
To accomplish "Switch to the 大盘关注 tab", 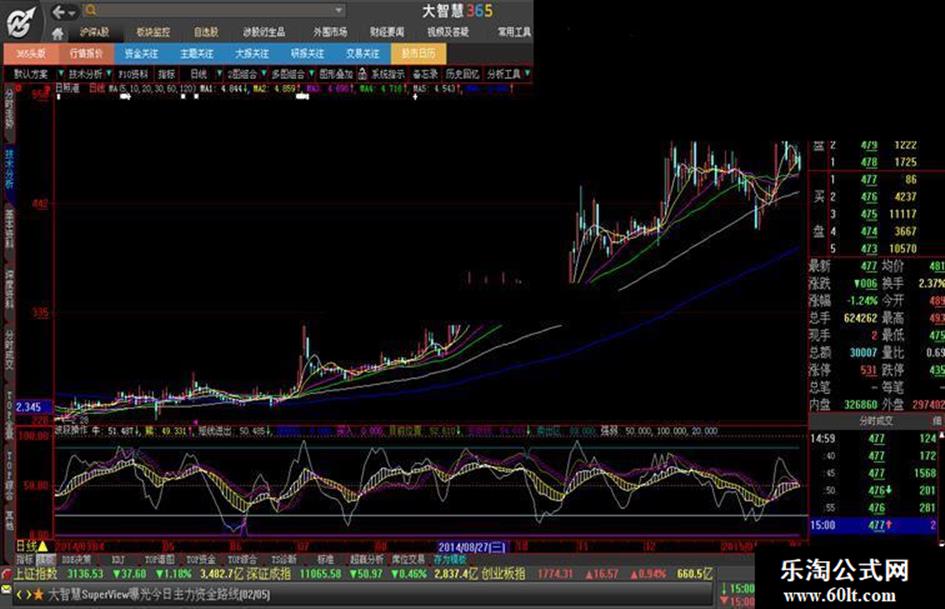I will 253,54.
